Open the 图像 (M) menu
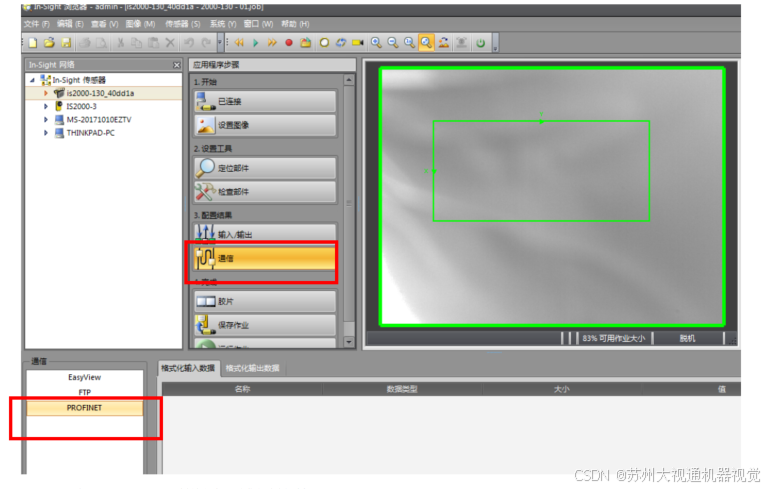 (x=140, y=24)
